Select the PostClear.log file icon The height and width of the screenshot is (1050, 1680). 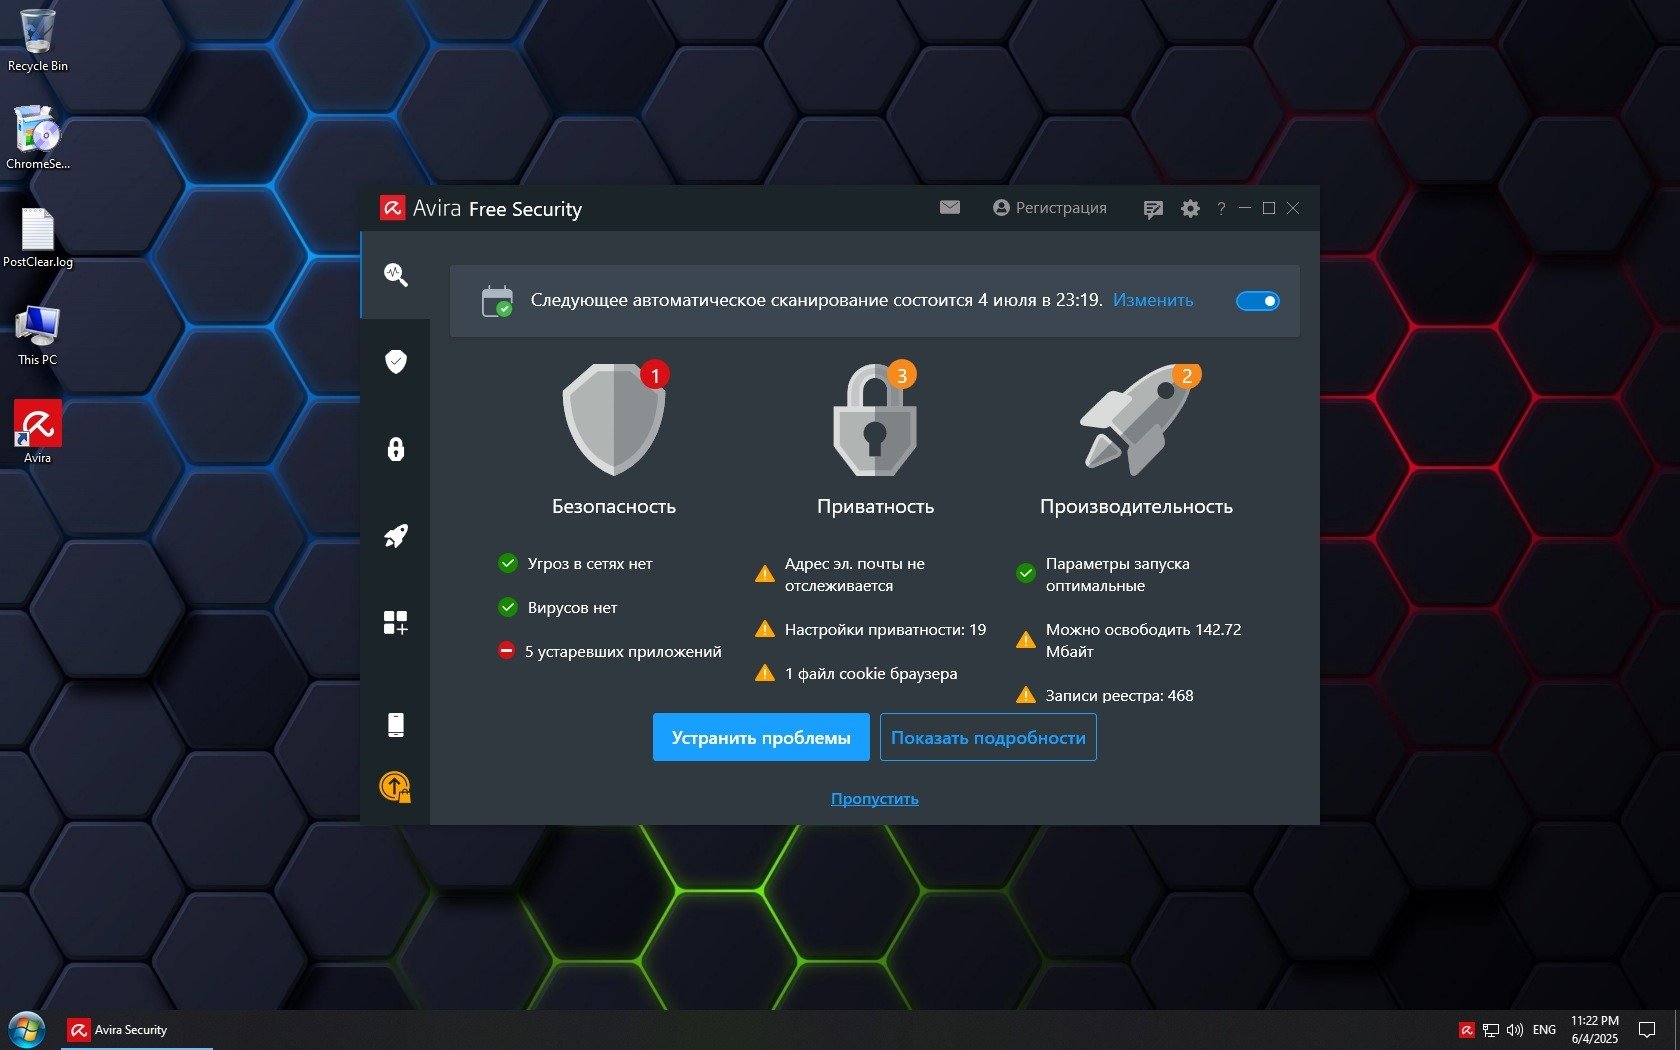38,238
